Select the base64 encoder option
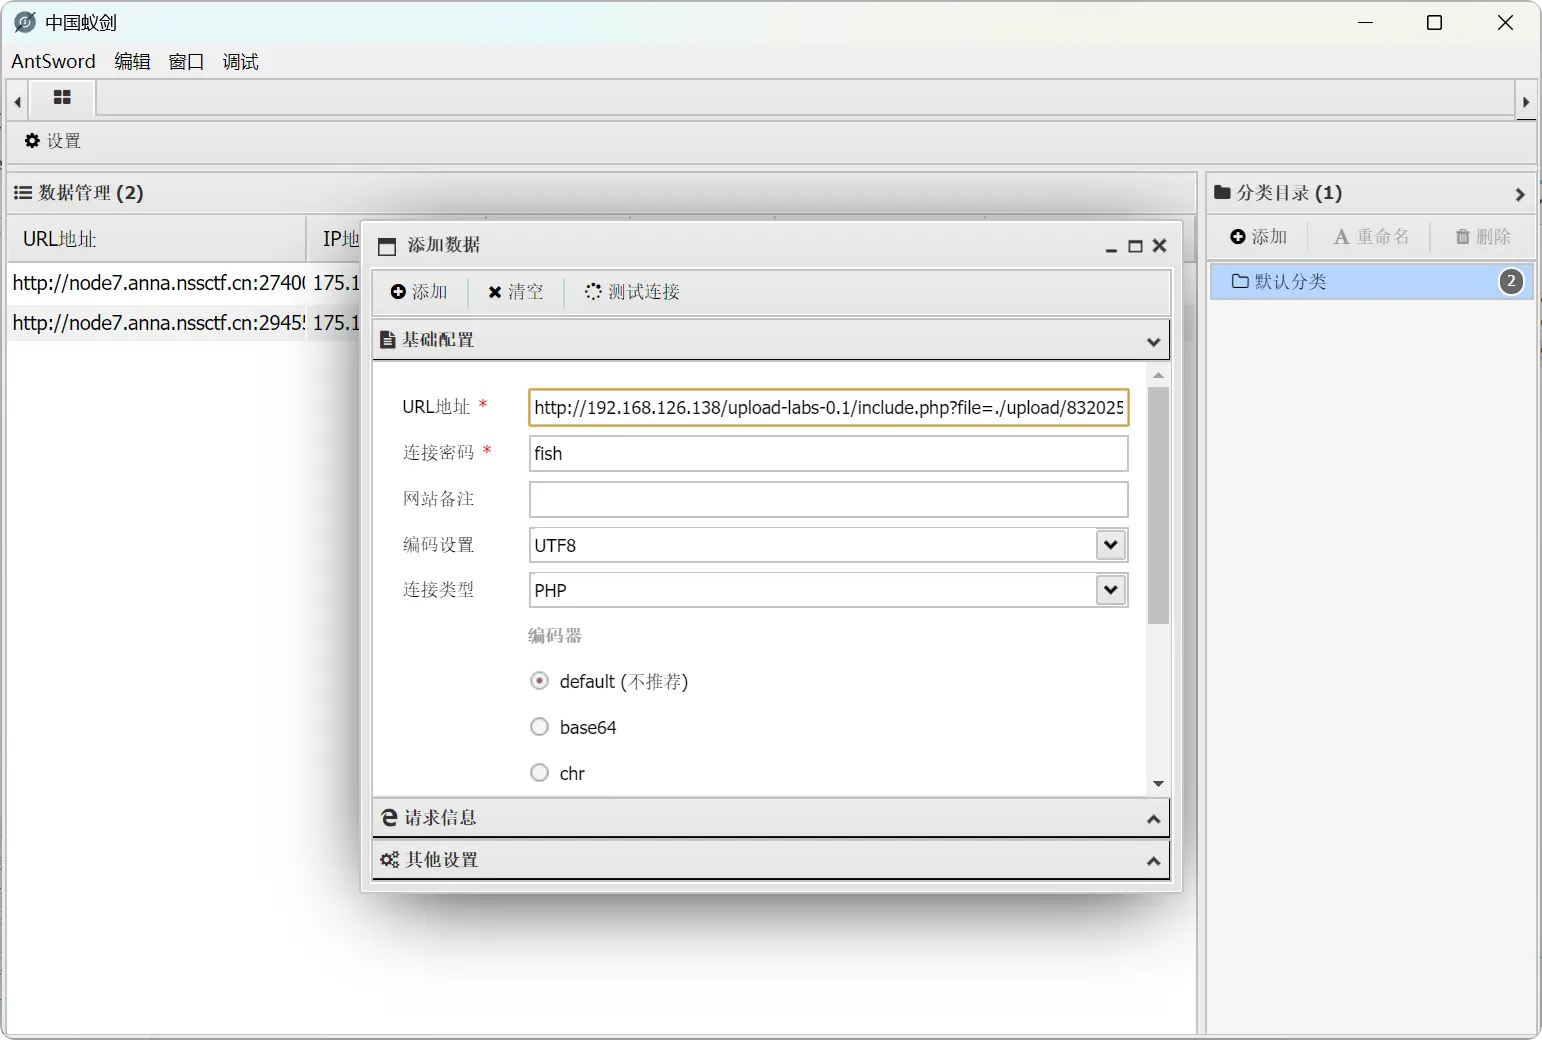1542x1040 pixels. click(x=540, y=727)
